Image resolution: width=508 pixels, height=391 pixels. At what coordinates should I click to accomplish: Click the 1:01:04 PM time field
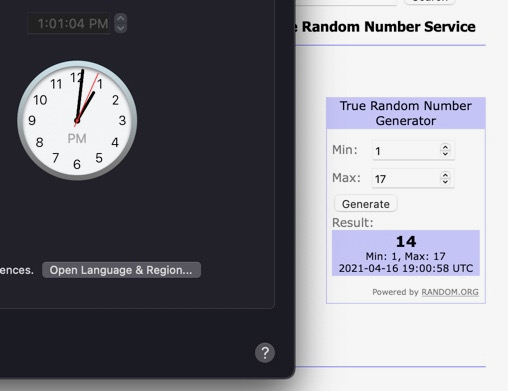pos(69,23)
